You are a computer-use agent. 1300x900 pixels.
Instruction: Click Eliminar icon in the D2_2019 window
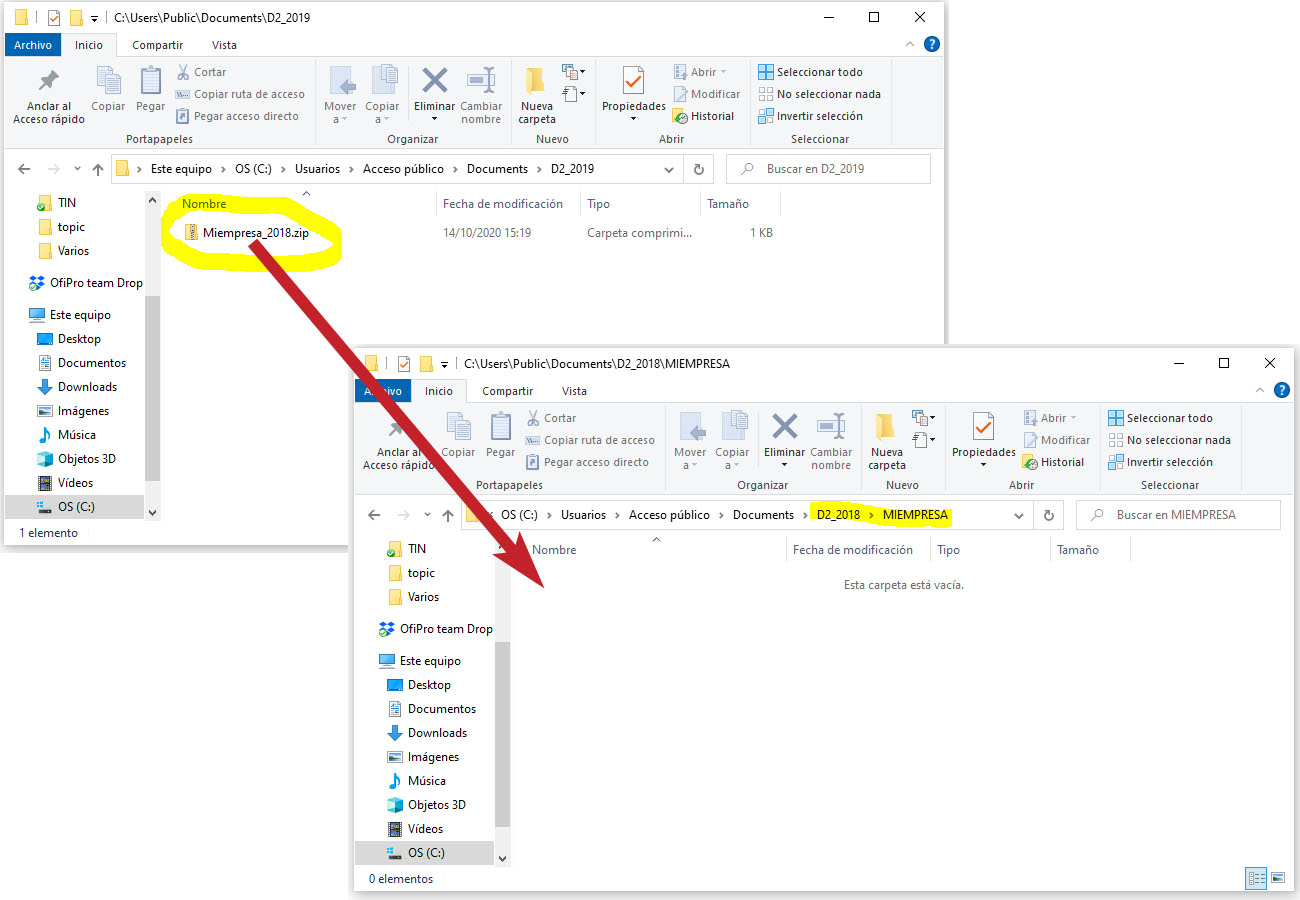click(x=434, y=83)
